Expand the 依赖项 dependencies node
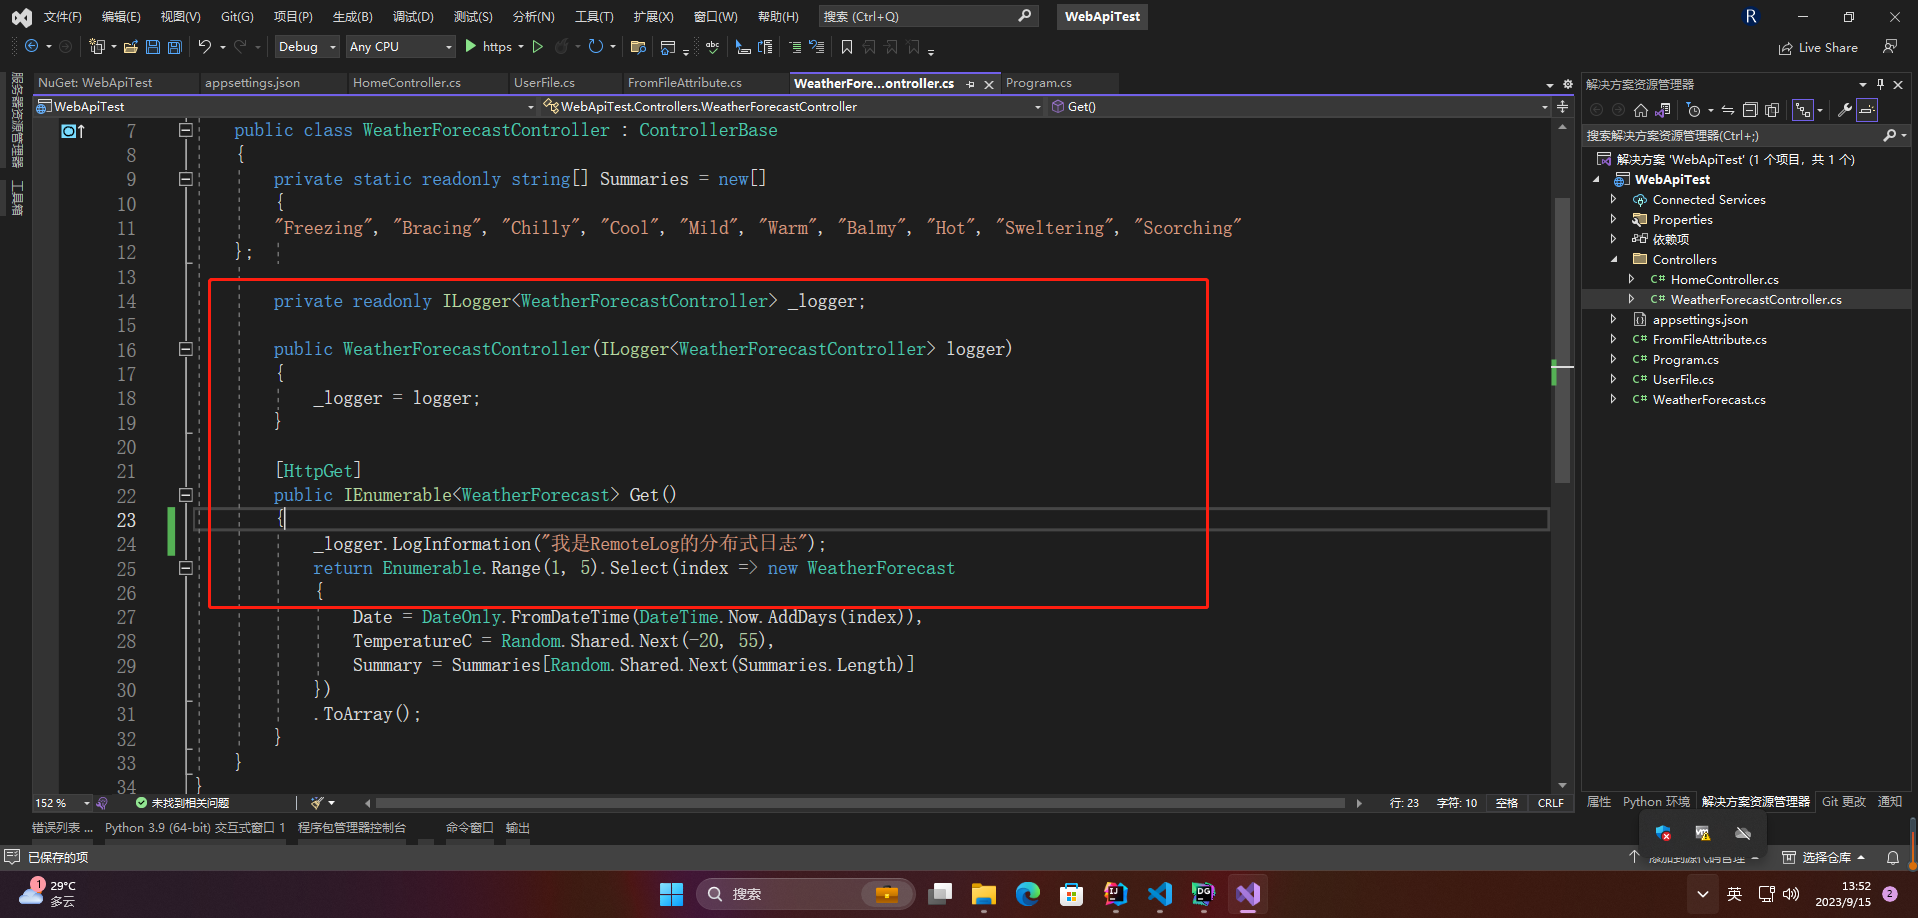This screenshot has height=918, width=1918. click(1614, 239)
